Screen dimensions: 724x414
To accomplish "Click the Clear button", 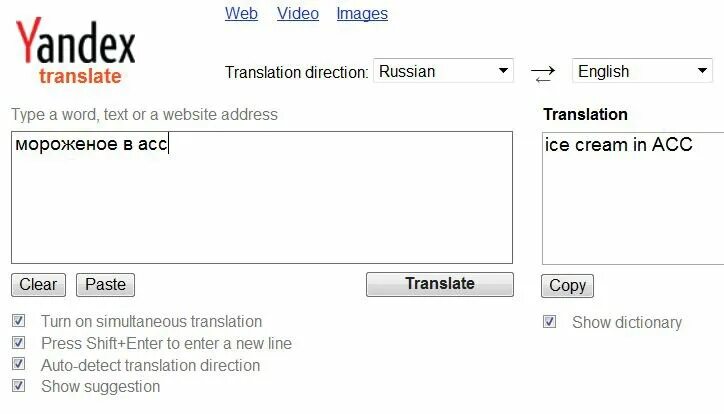I will point(38,285).
